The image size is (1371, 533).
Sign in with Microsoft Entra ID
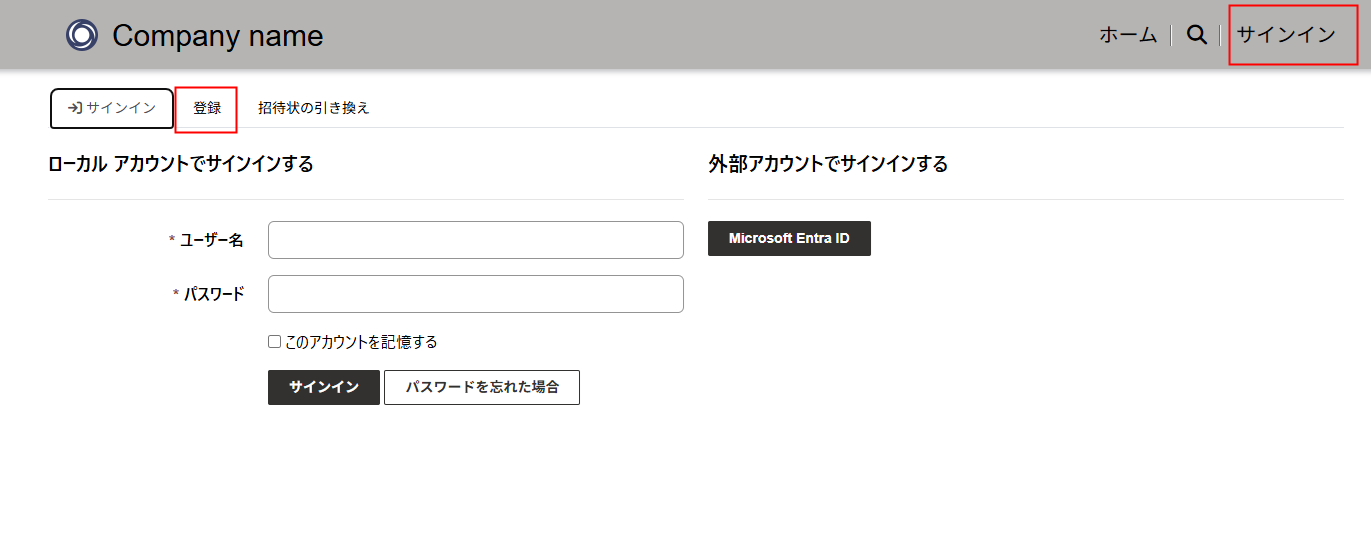(789, 239)
